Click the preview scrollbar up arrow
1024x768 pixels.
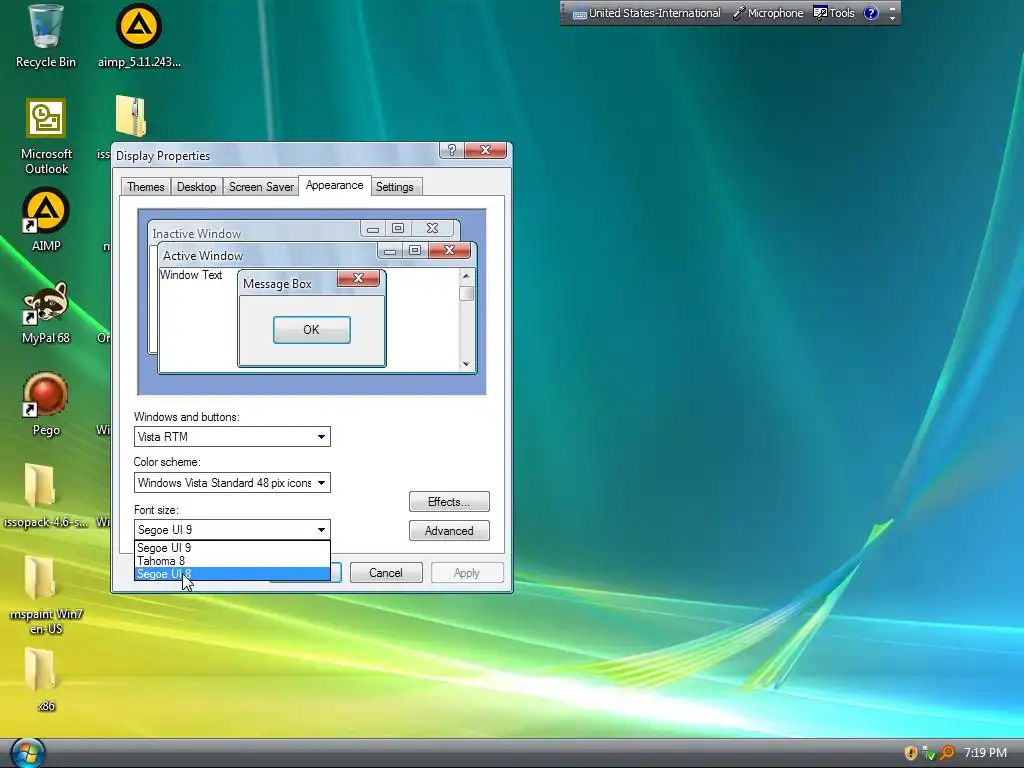tap(466, 276)
